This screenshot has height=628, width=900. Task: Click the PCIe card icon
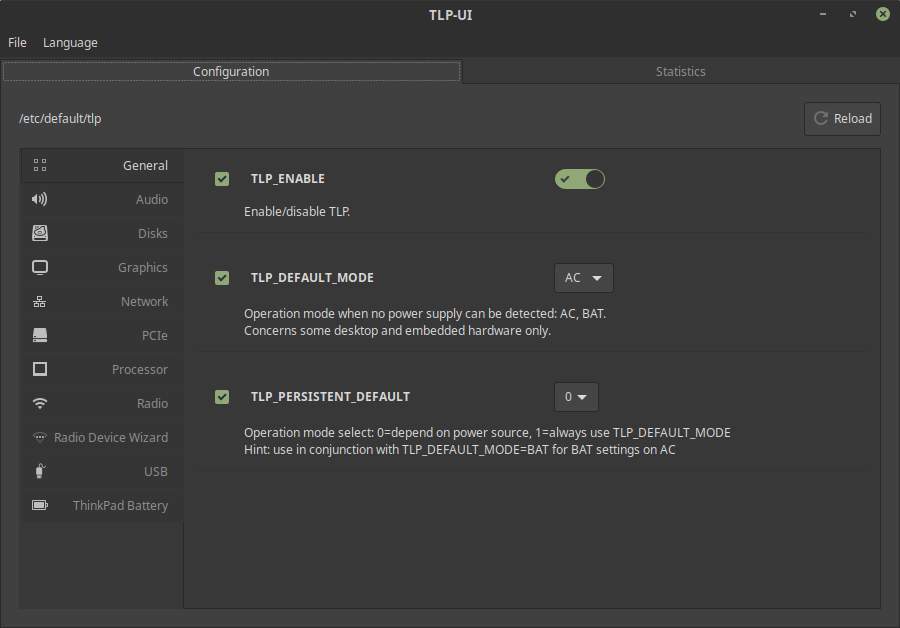coord(40,335)
